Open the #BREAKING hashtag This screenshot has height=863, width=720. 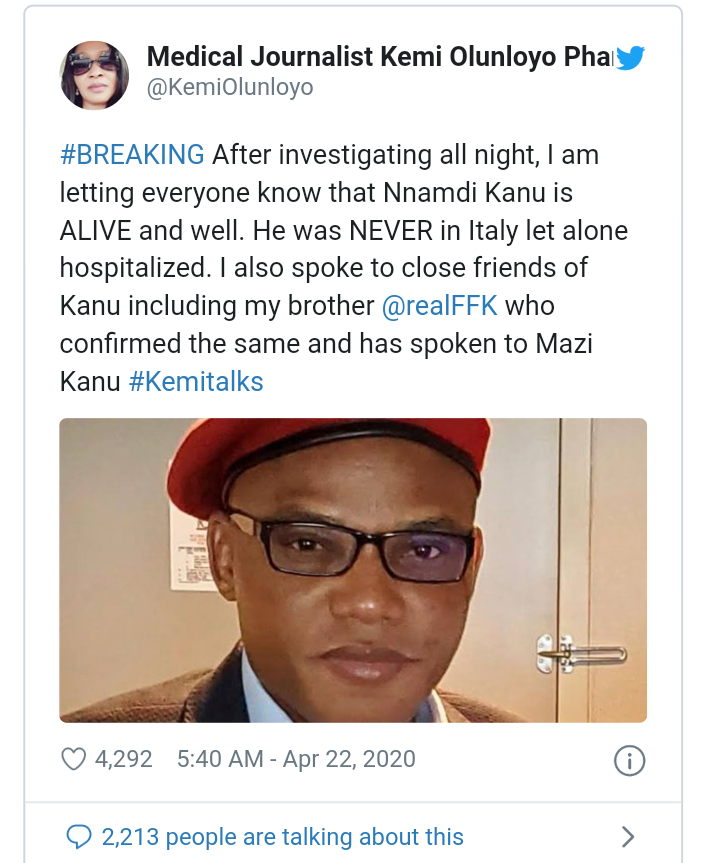pyautogui.click(x=132, y=155)
